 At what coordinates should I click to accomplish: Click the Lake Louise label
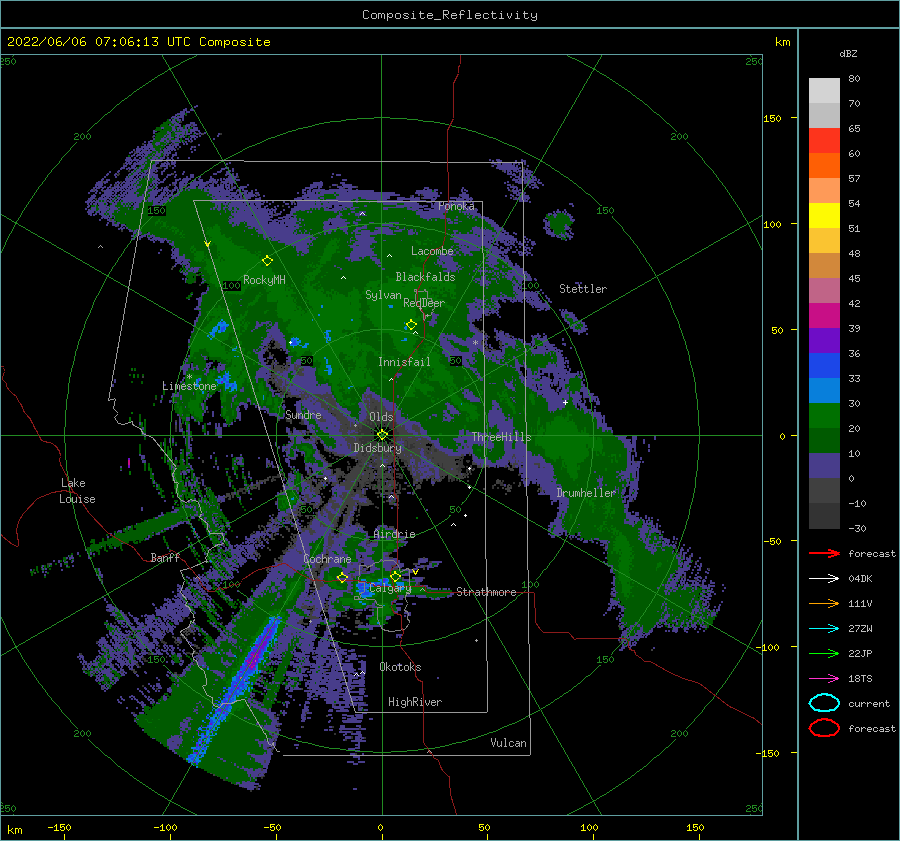click(x=77, y=491)
